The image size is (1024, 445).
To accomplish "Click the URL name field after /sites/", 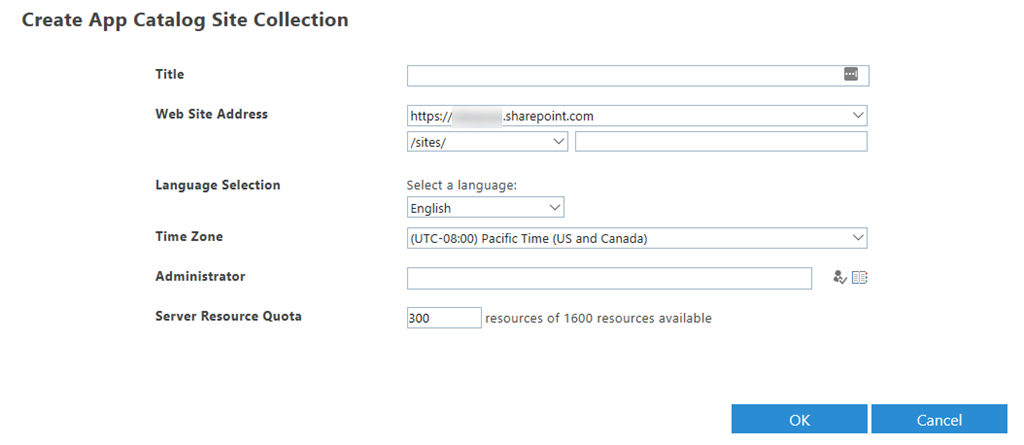I will point(721,142).
